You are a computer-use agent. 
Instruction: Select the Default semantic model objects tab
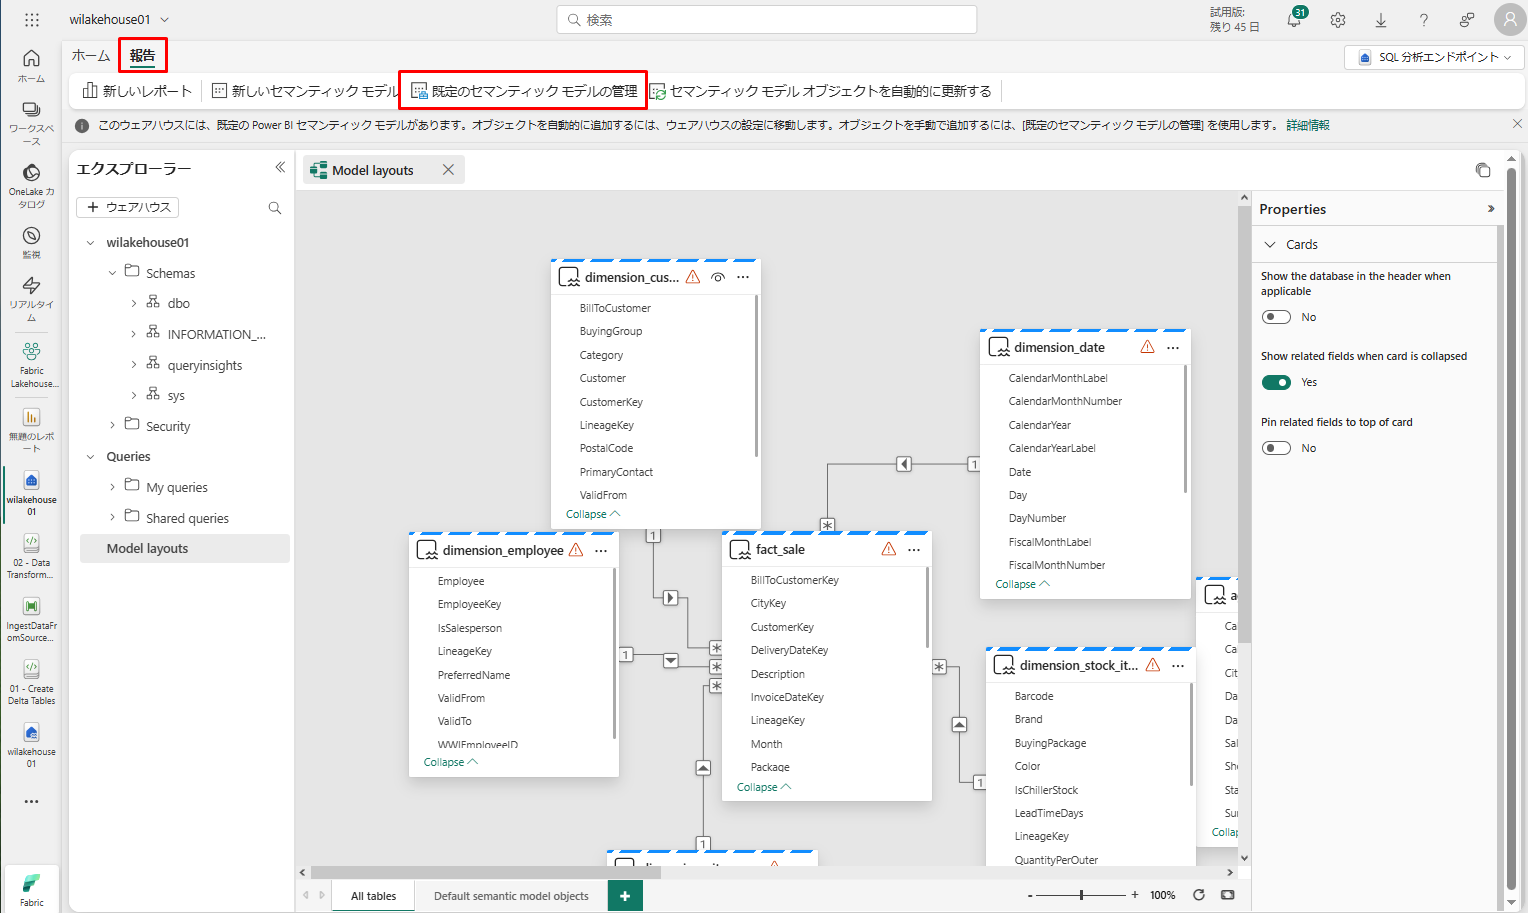point(511,896)
